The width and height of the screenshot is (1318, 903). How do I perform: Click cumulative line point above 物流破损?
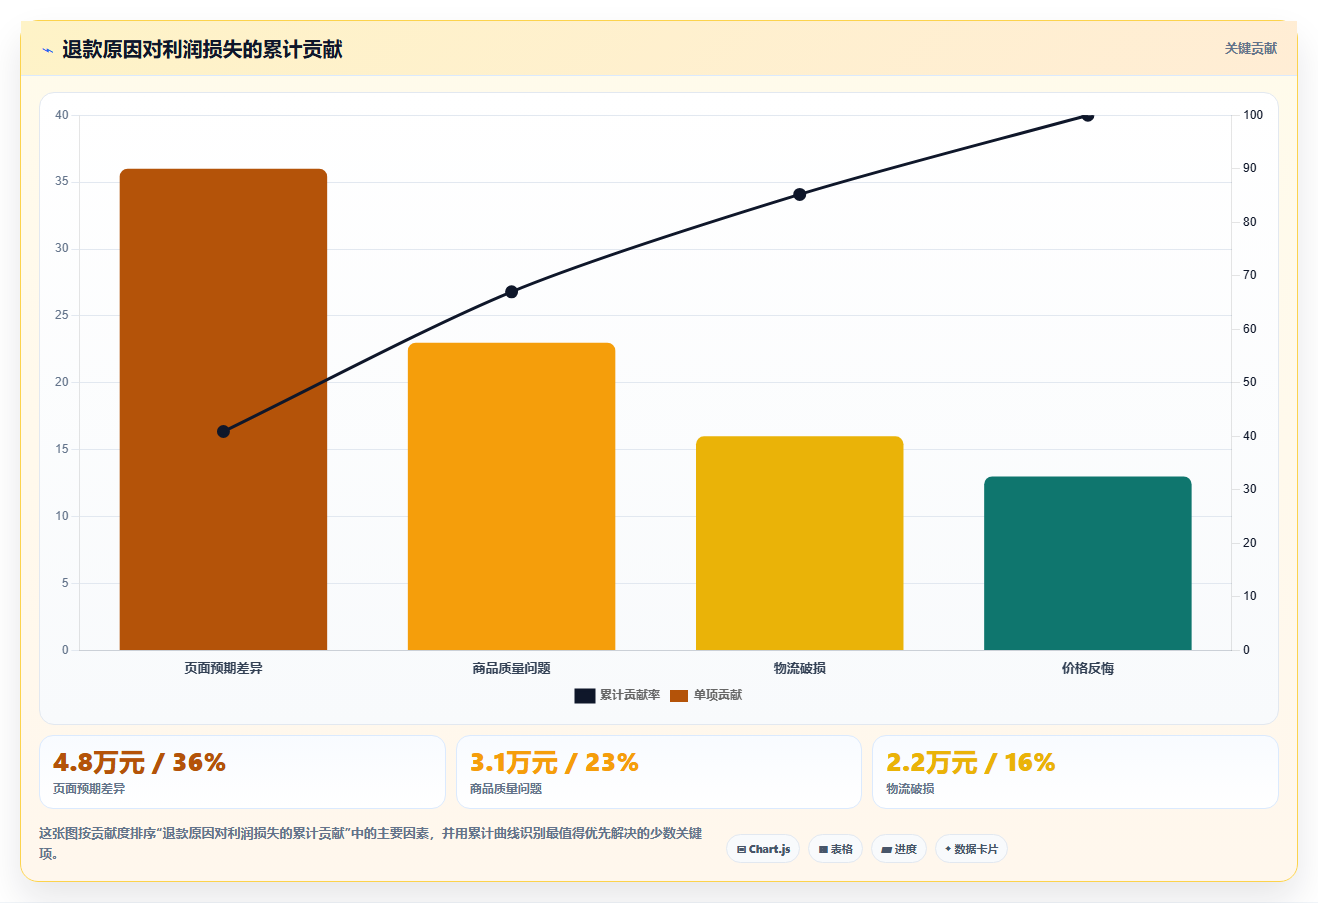point(799,194)
